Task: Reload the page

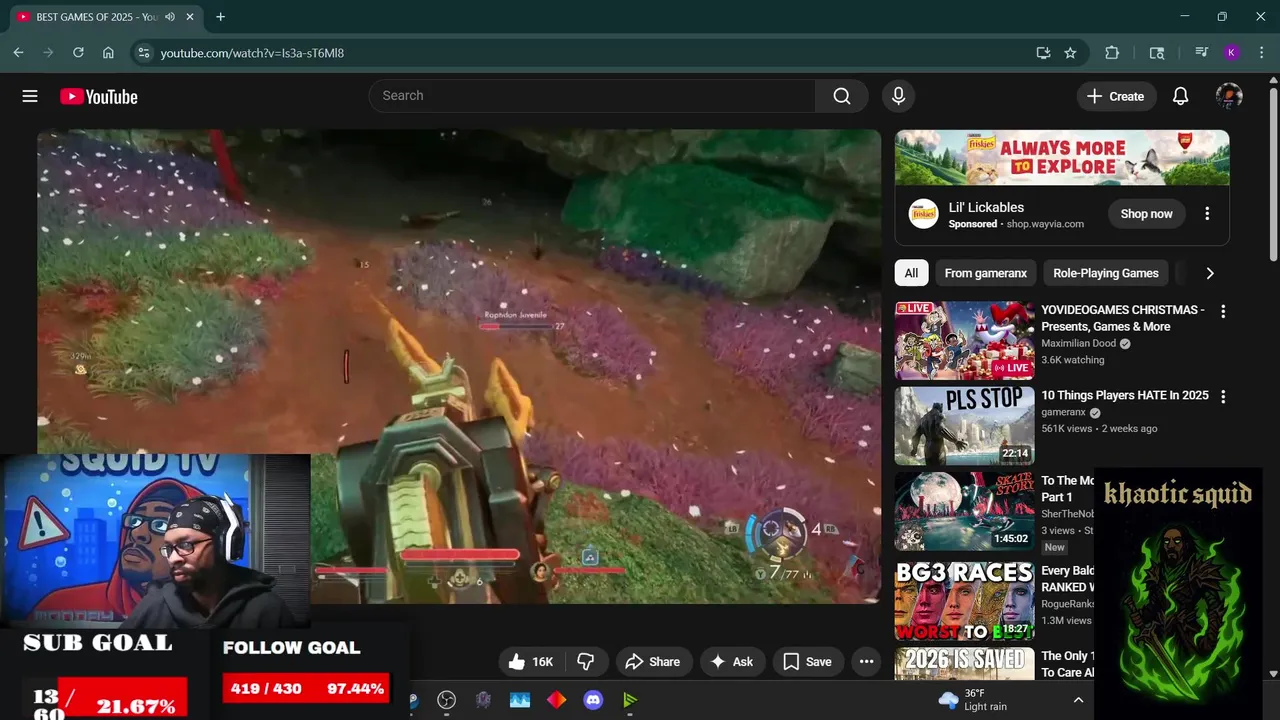Action: 78,53
